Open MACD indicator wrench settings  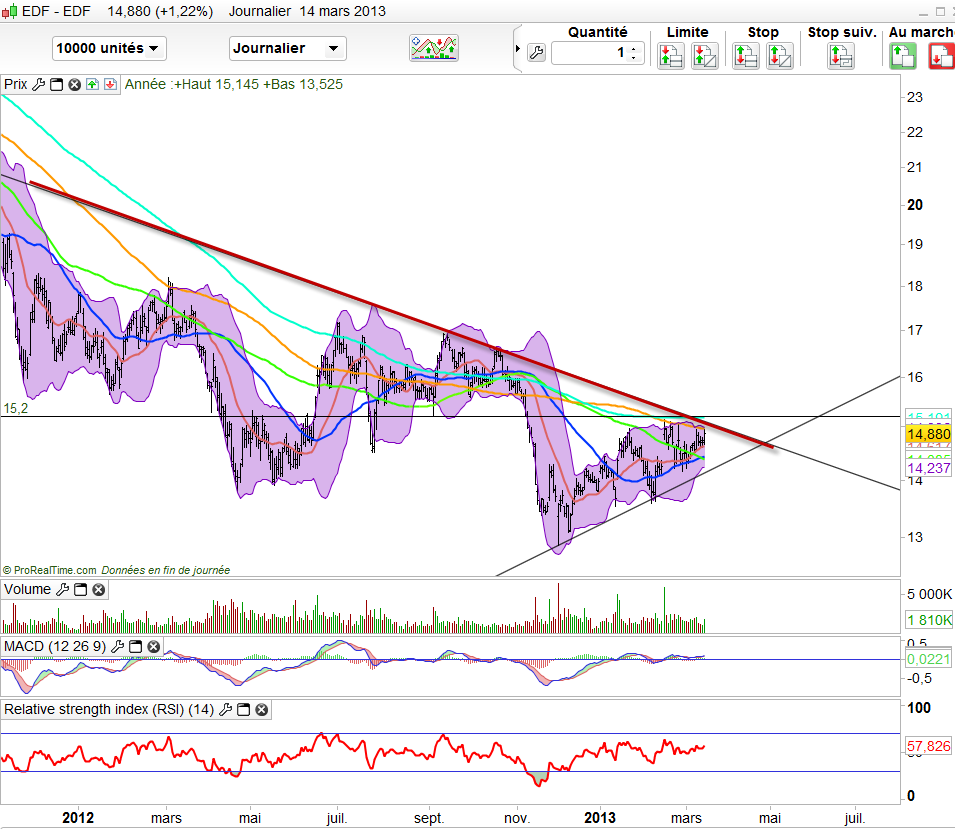tap(117, 648)
